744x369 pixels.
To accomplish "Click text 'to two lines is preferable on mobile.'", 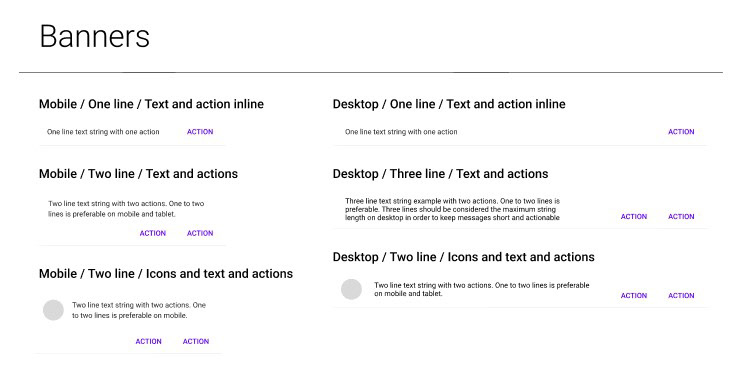I will pos(130,315).
